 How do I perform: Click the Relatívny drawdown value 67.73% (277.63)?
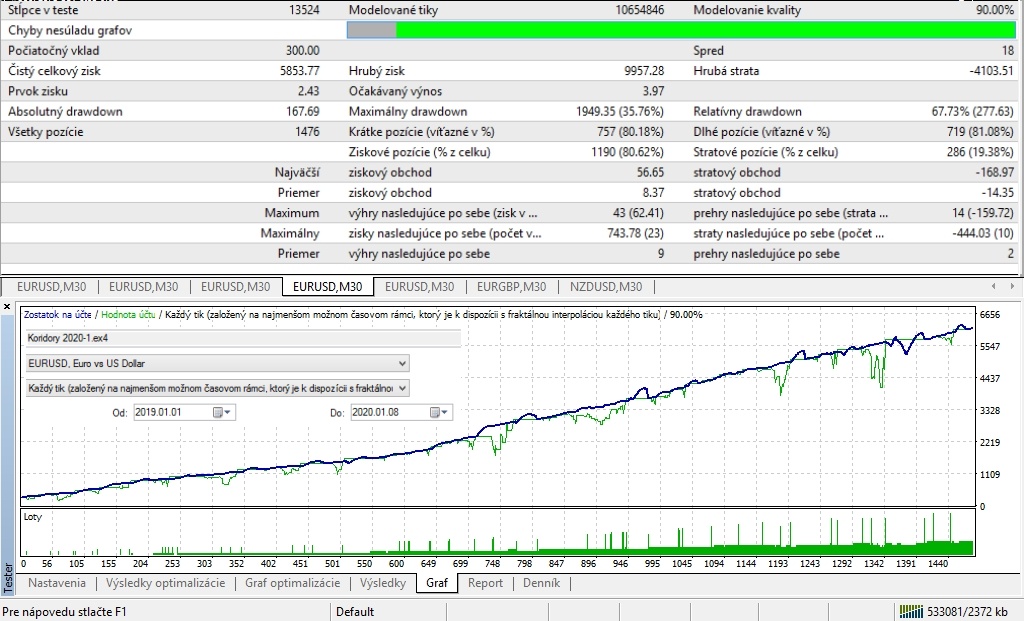tap(972, 111)
